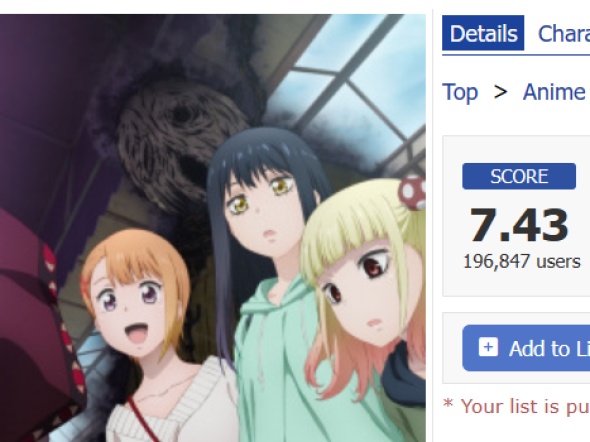Follow the Anime breadcrumb link

click(x=554, y=92)
